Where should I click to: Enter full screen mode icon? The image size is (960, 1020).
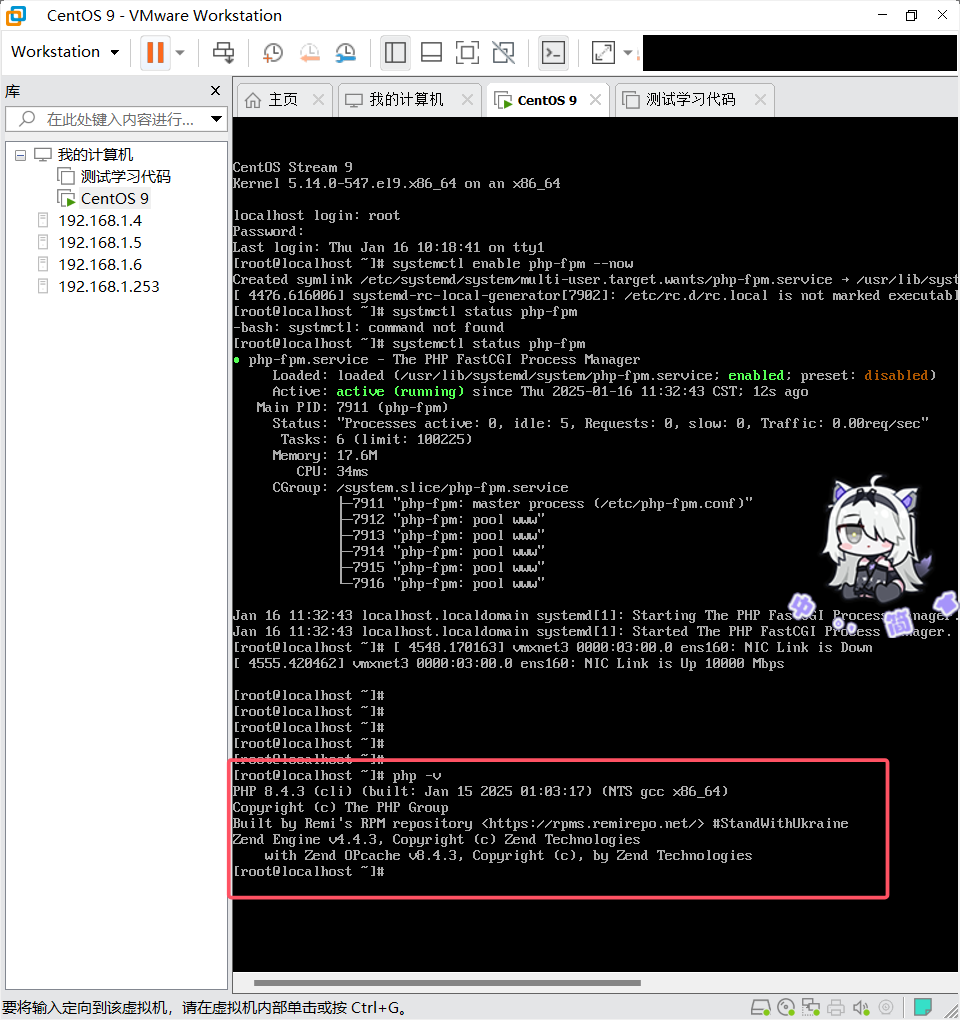pyautogui.click(x=468, y=52)
